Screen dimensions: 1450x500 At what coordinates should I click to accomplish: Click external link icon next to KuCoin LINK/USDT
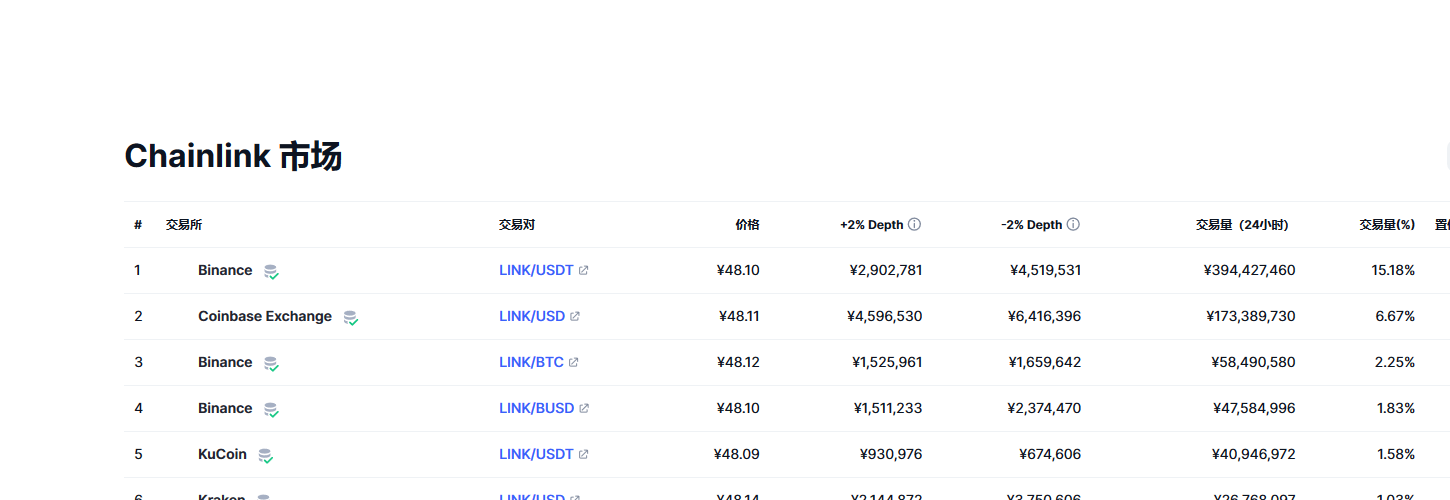point(584,454)
